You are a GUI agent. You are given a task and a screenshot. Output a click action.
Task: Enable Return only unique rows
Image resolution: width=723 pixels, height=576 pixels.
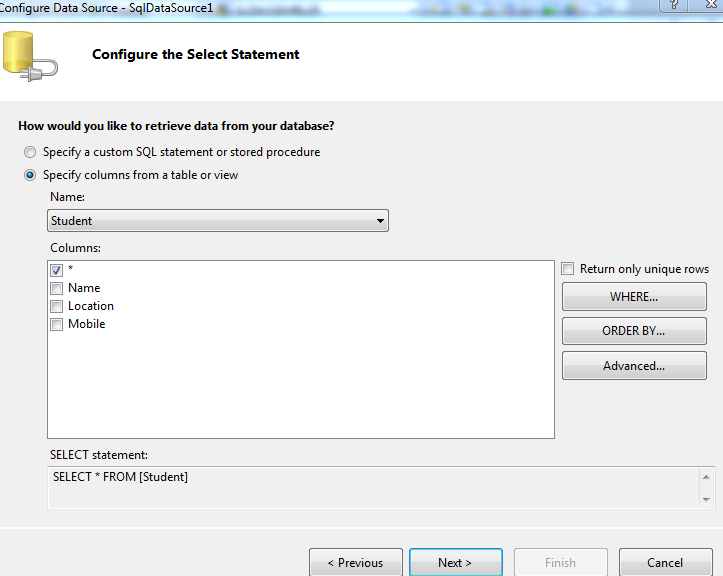click(x=568, y=268)
